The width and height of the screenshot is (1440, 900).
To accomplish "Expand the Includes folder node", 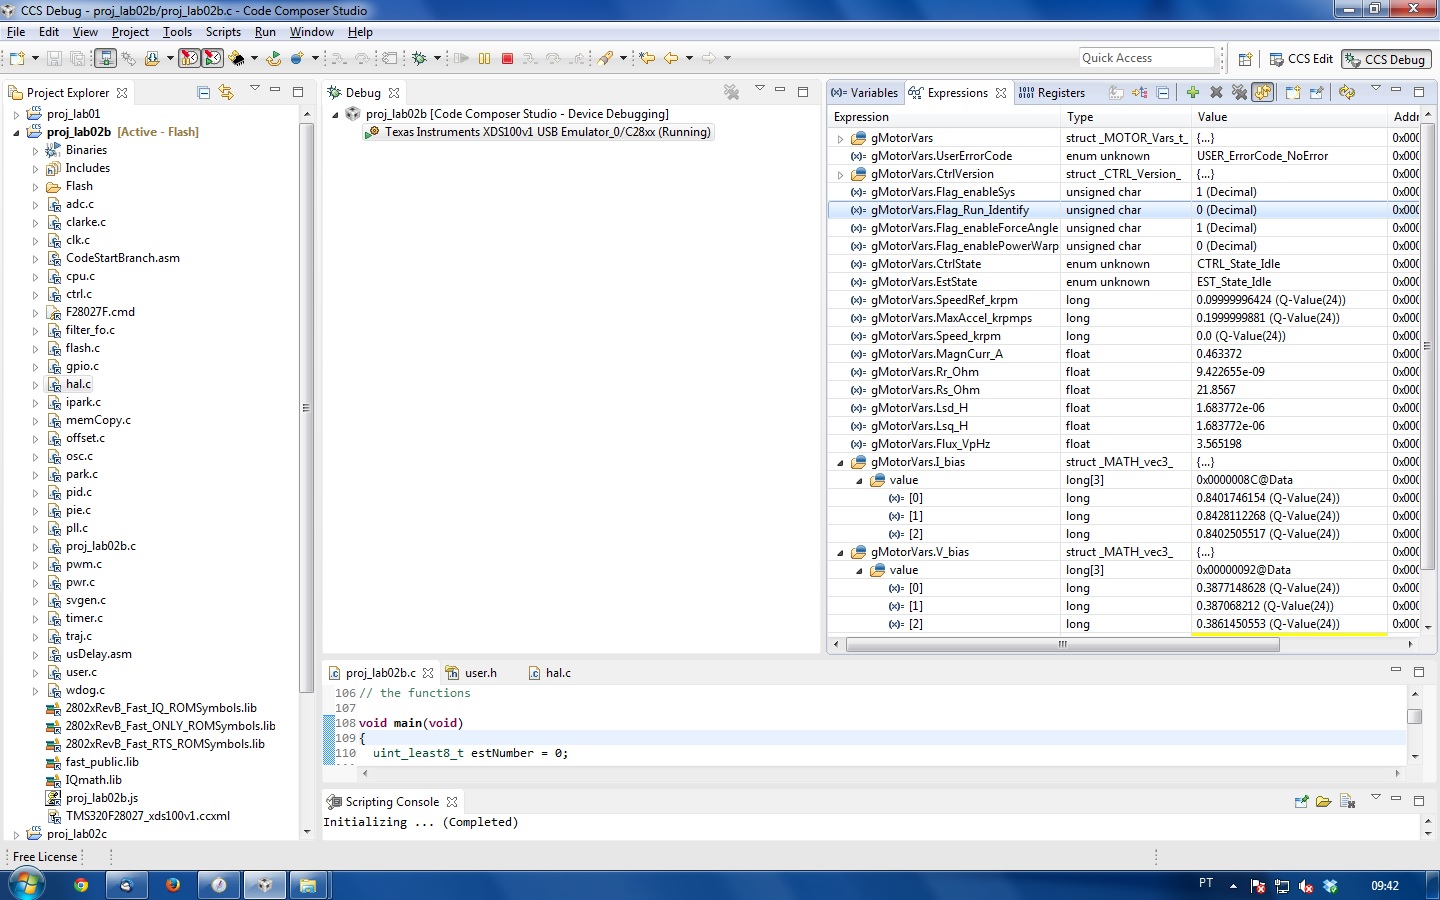I will point(35,168).
